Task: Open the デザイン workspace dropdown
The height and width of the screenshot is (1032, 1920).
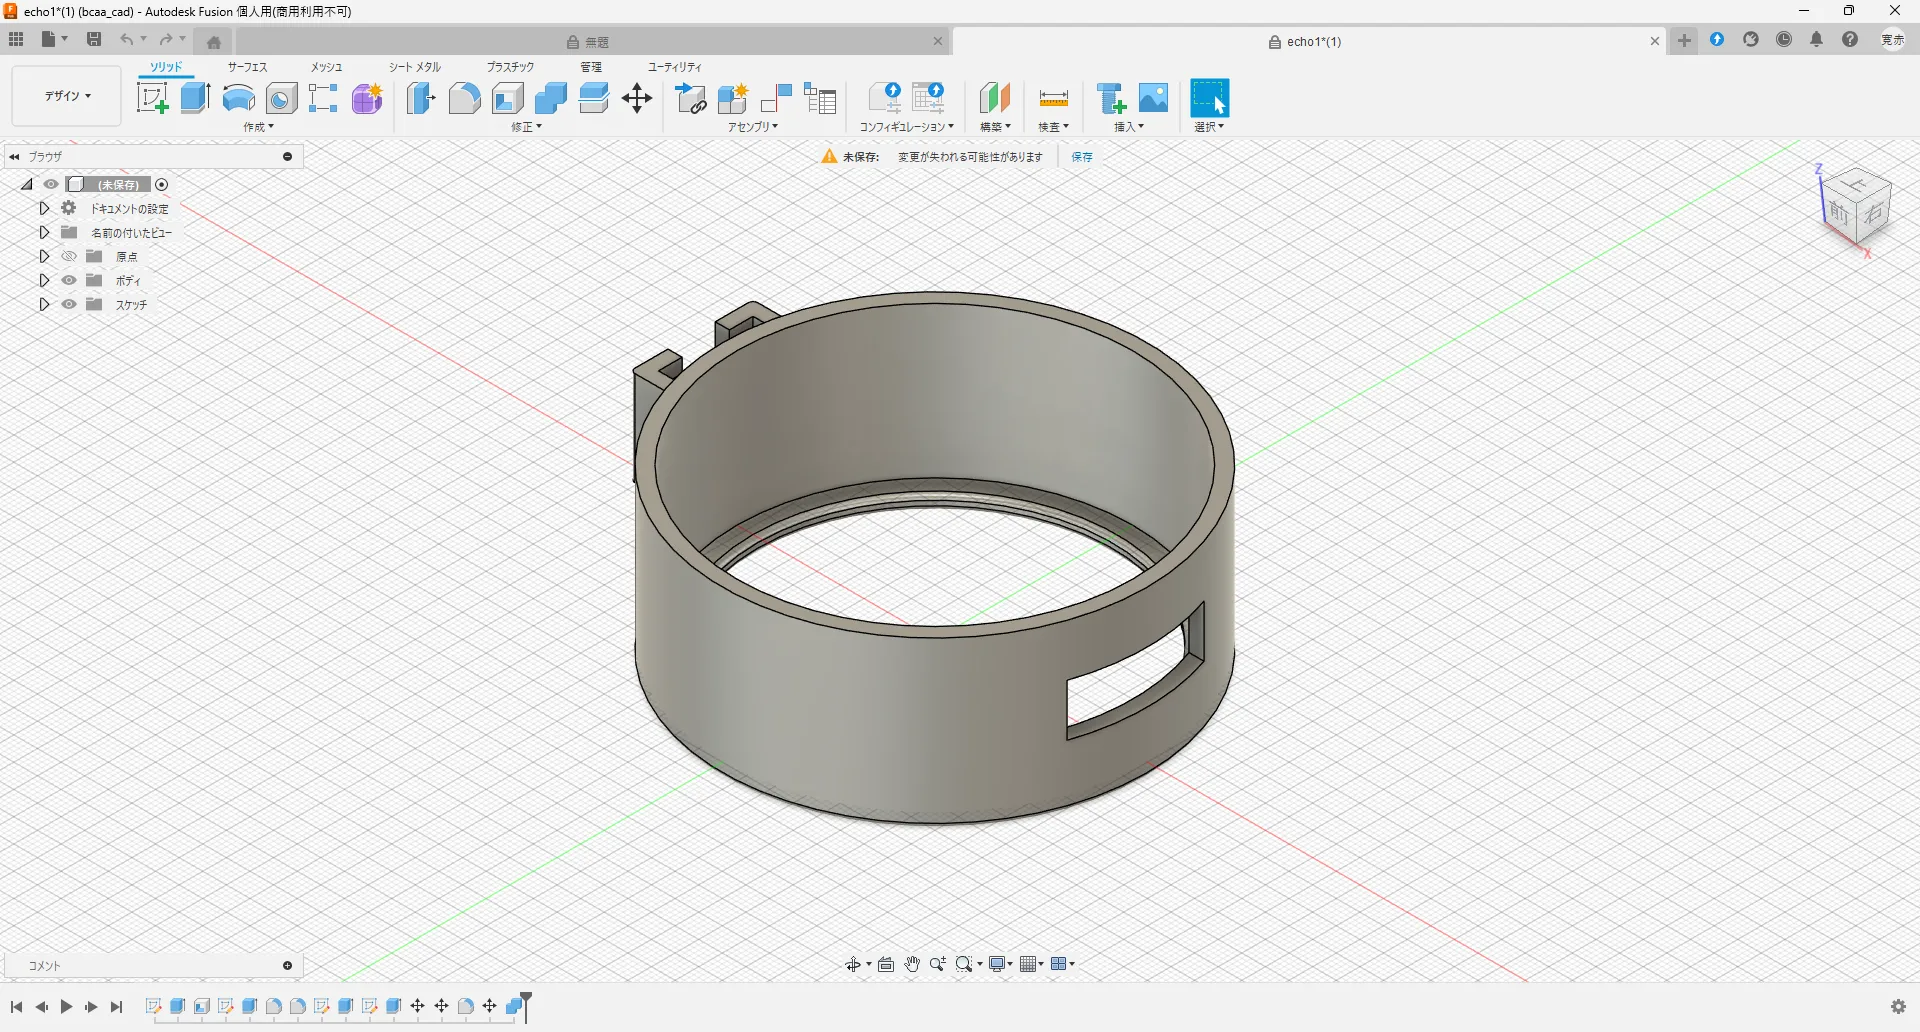Action: 67,96
